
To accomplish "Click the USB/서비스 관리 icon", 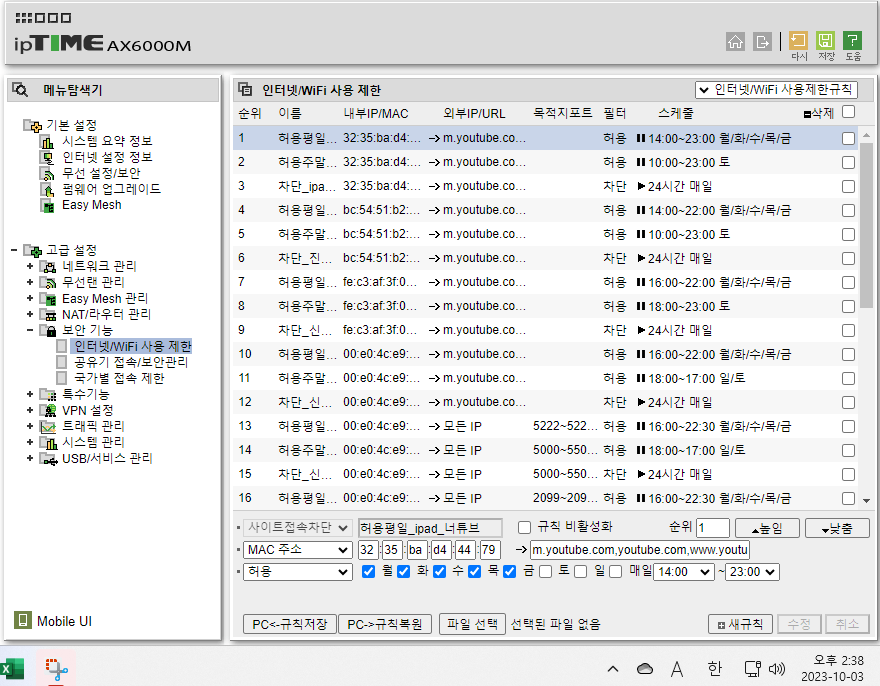I will click(x=48, y=459).
